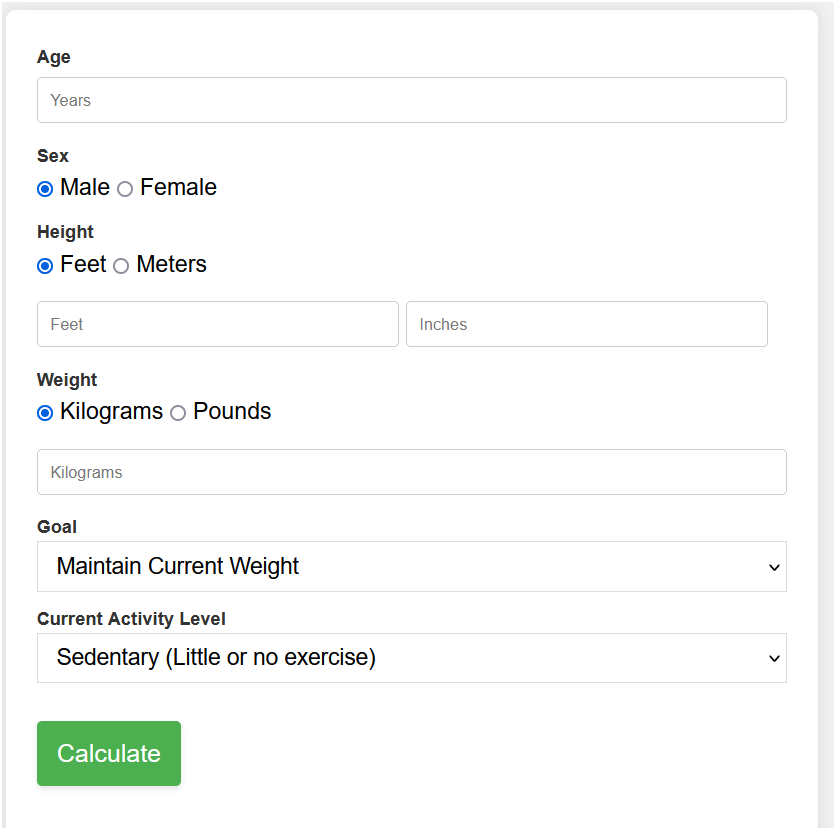Select the Male sex option

[44, 188]
